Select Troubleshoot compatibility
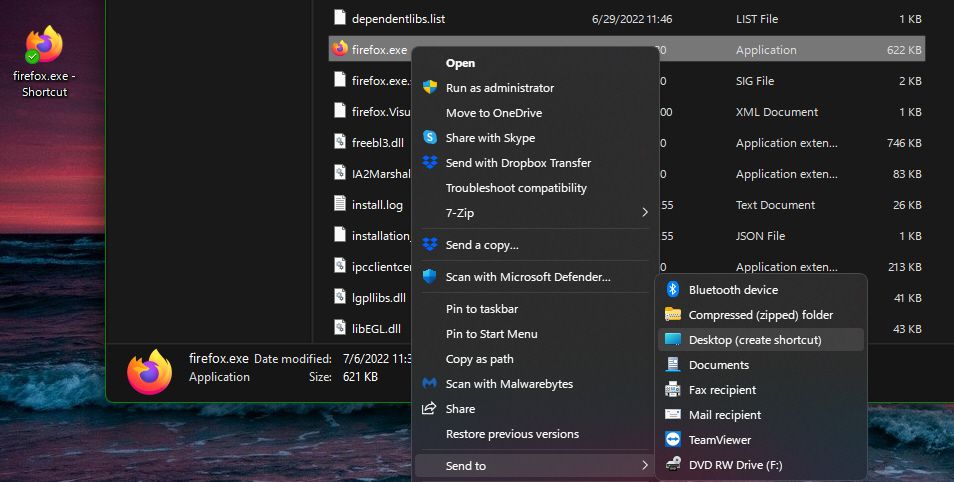The height and width of the screenshot is (482, 954). [516, 188]
